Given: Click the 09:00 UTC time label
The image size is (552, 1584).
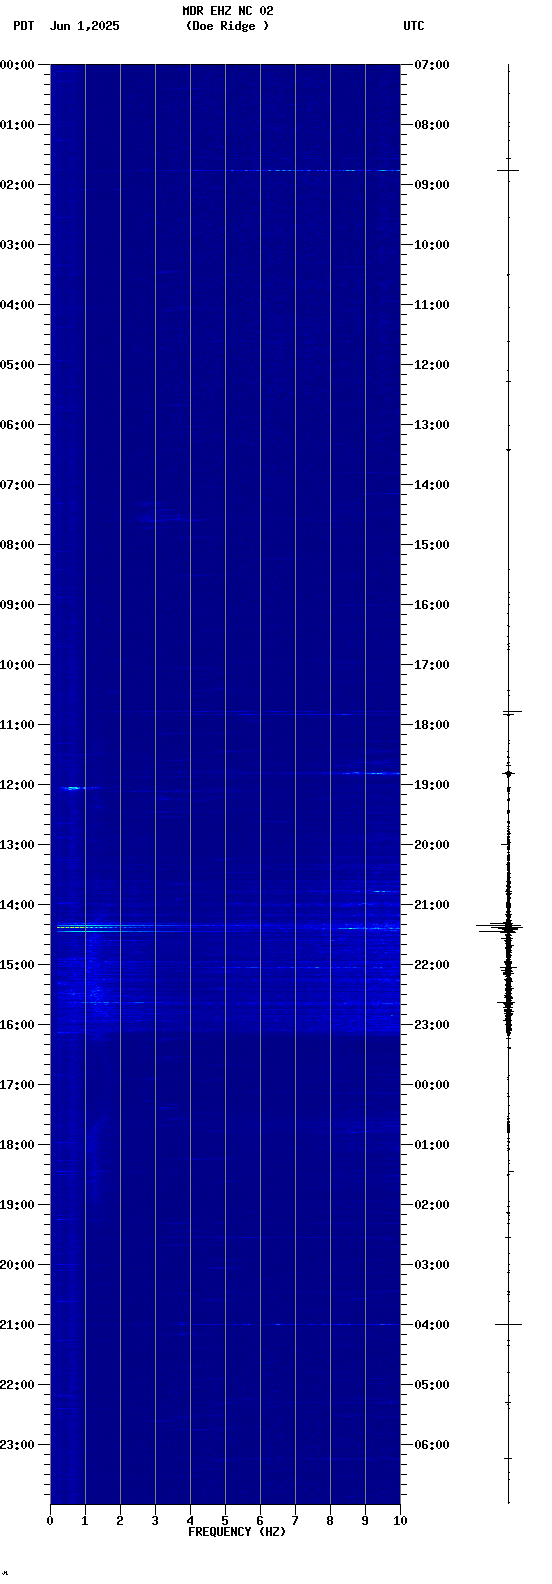Looking at the screenshot, I should (432, 185).
